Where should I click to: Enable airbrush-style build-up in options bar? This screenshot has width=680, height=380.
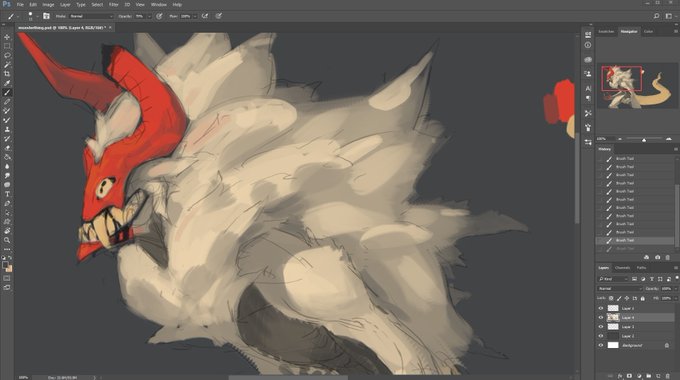[205, 16]
